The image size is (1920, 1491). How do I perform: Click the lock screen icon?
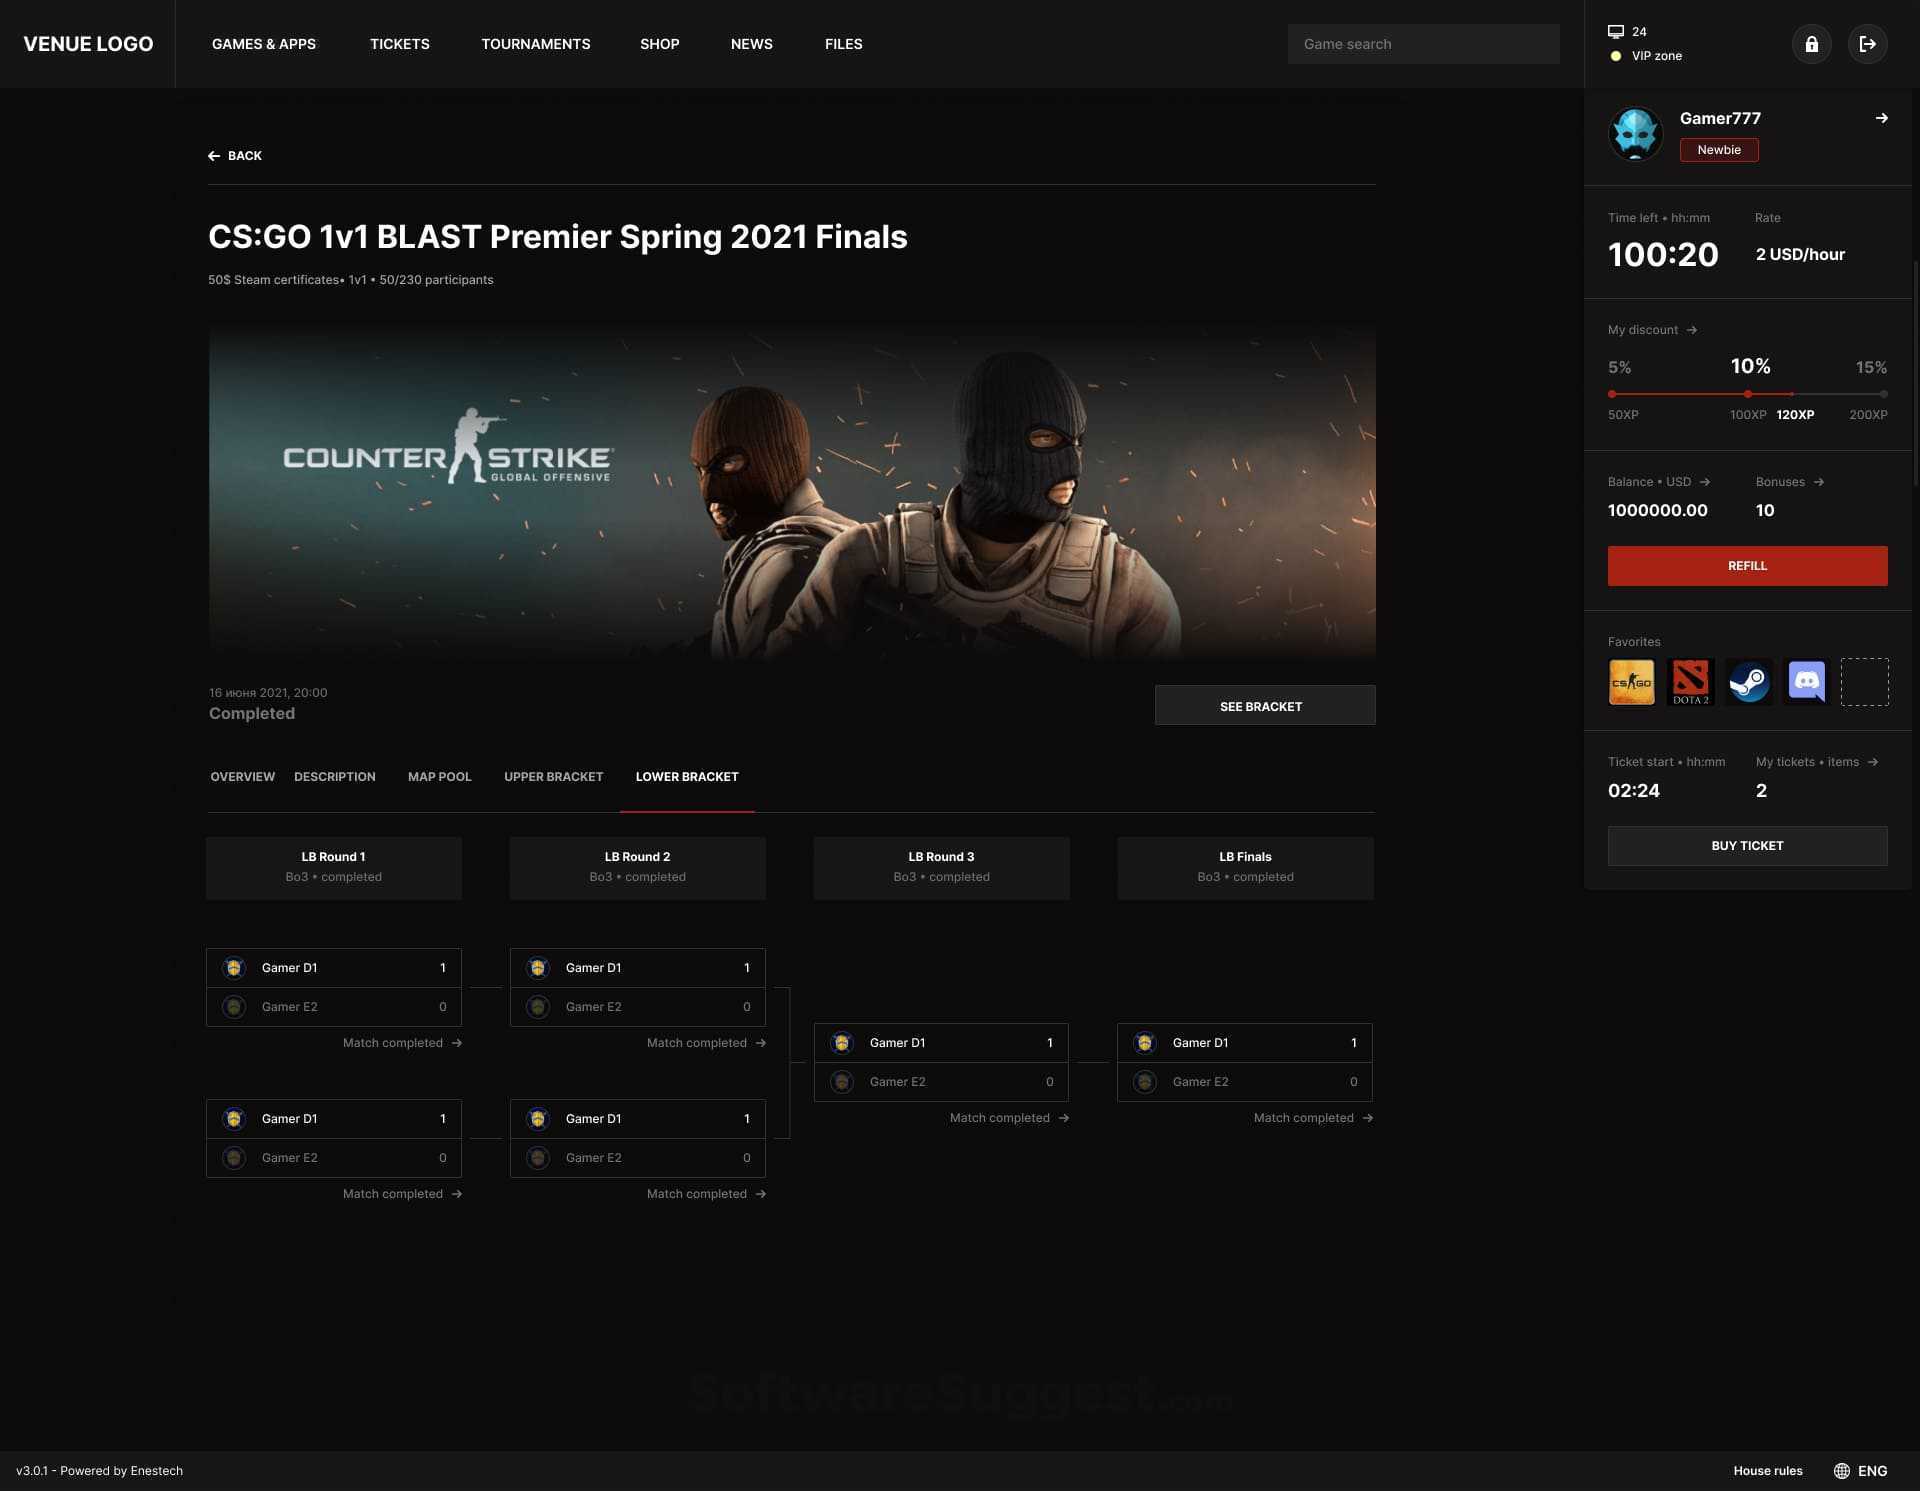pyautogui.click(x=1811, y=44)
